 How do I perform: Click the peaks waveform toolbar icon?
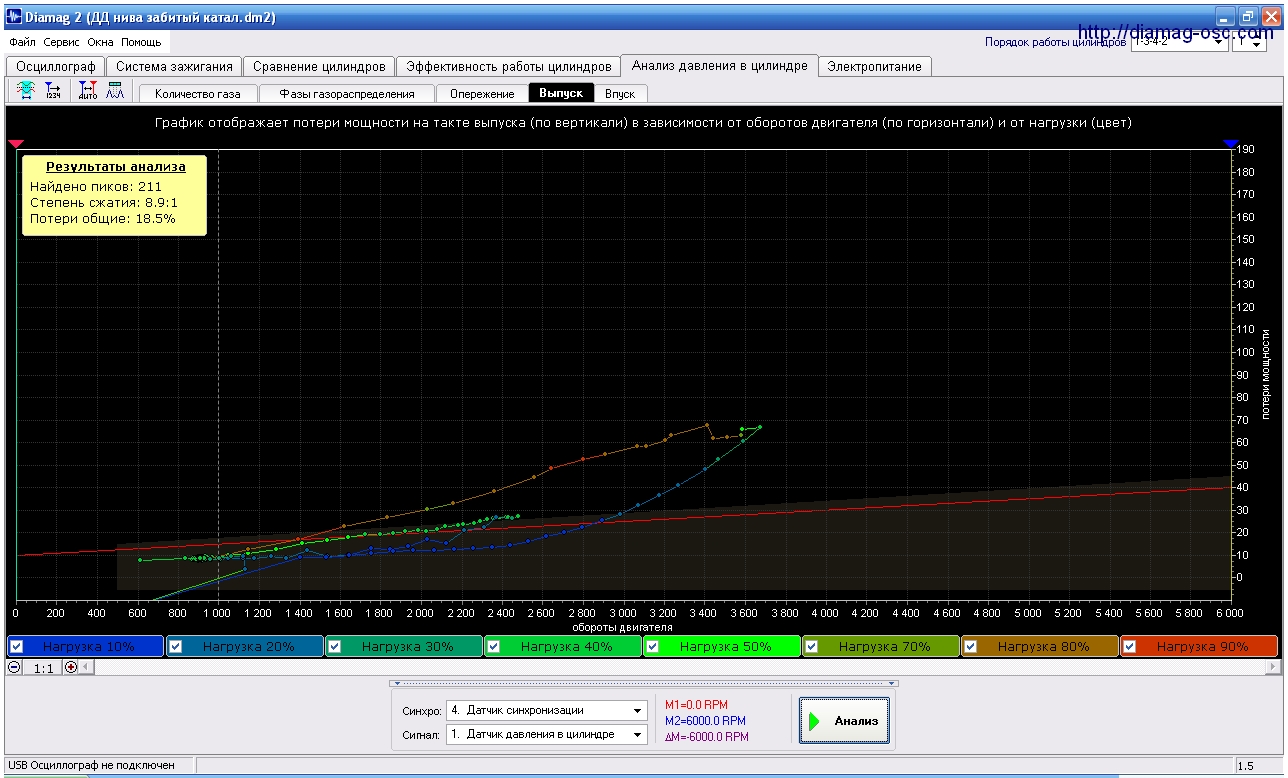tap(114, 91)
